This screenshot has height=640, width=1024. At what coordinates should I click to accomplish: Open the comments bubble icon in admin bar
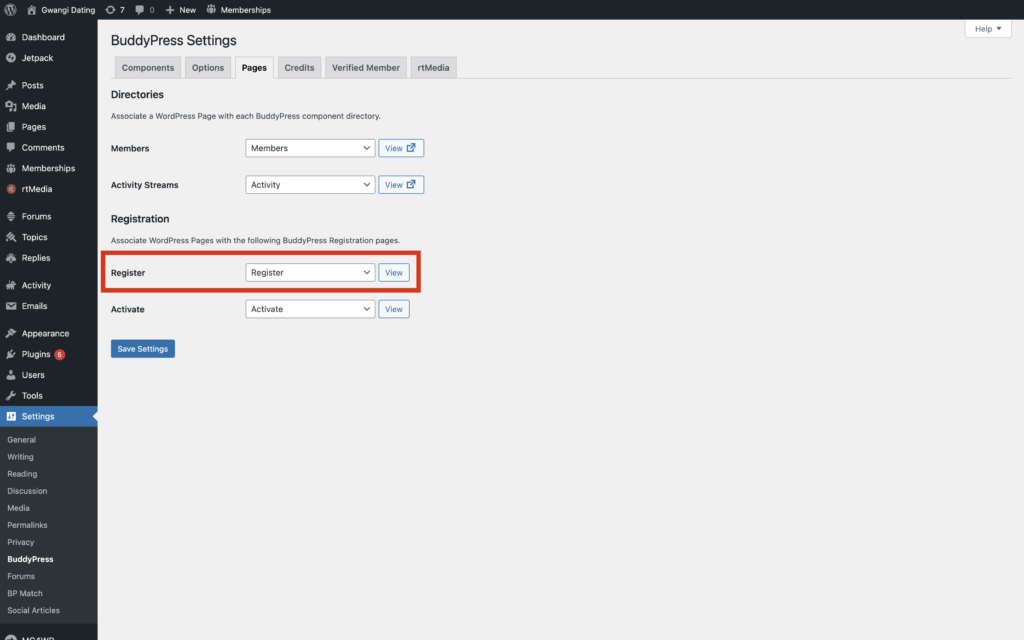click(x=139, y=10)
